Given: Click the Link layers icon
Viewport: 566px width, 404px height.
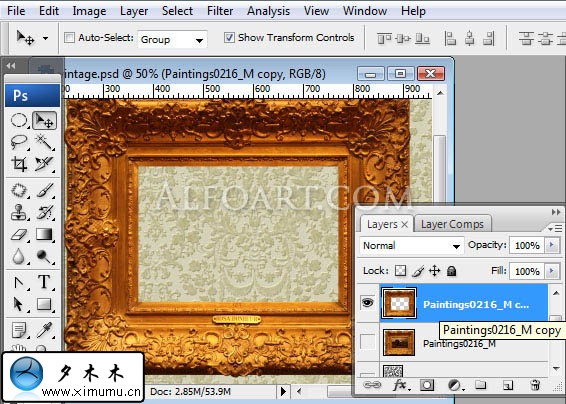Looking at the screenshot, I should (x=372, y=385).
